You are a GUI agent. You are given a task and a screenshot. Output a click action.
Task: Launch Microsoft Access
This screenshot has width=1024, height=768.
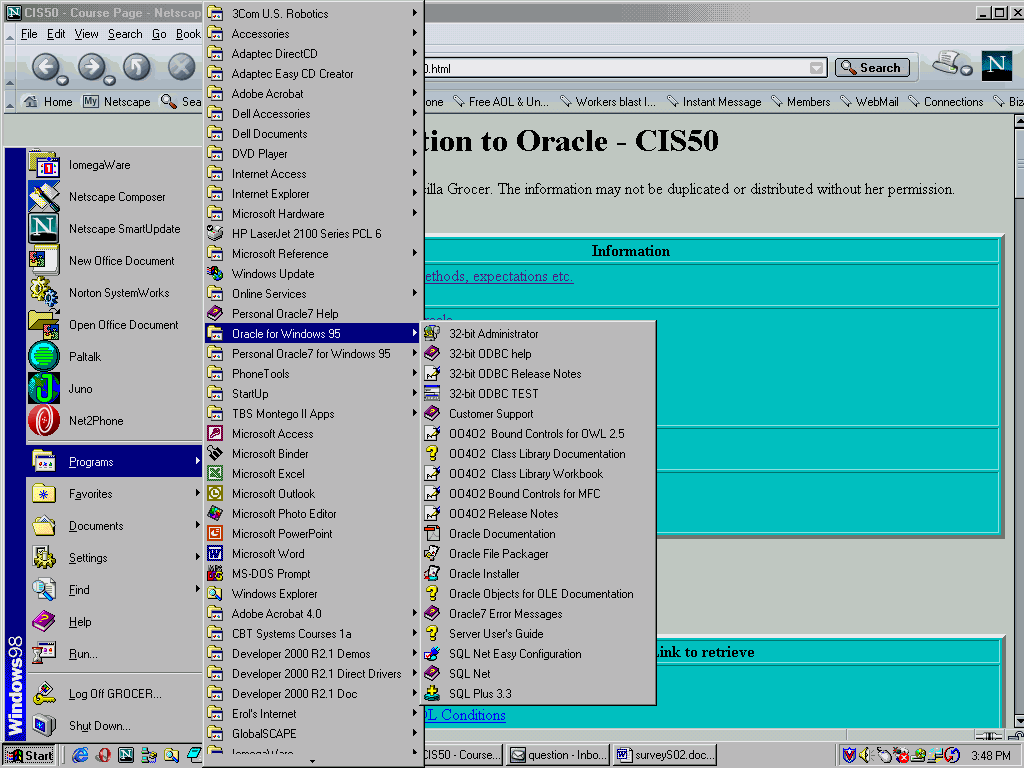pos(313,434)
